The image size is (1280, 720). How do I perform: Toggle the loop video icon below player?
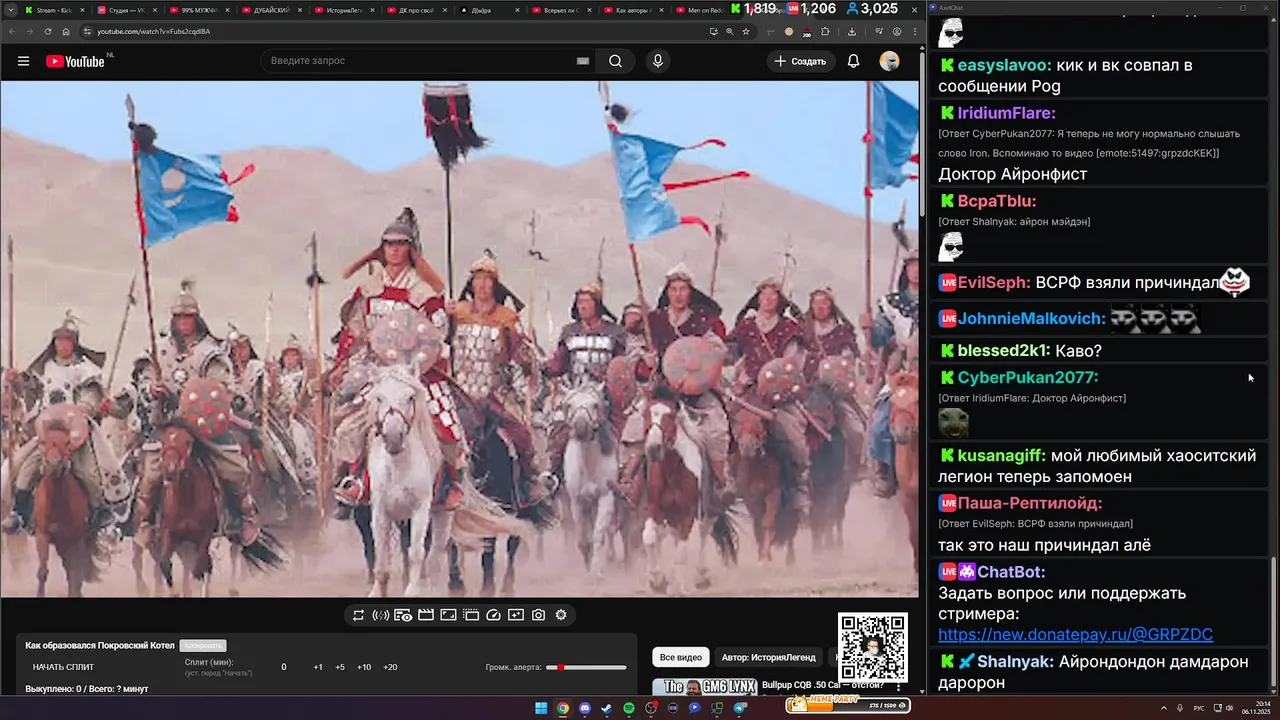358,615
